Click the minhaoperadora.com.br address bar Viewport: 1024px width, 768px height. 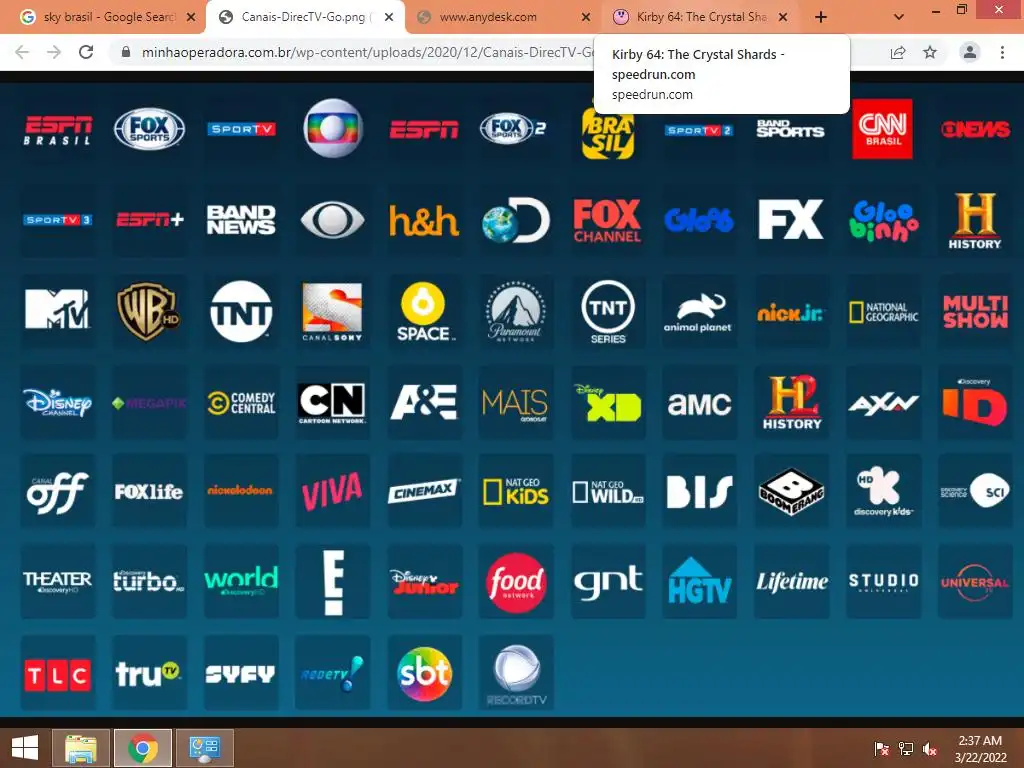pyautogui.click(x=366, y=52)
